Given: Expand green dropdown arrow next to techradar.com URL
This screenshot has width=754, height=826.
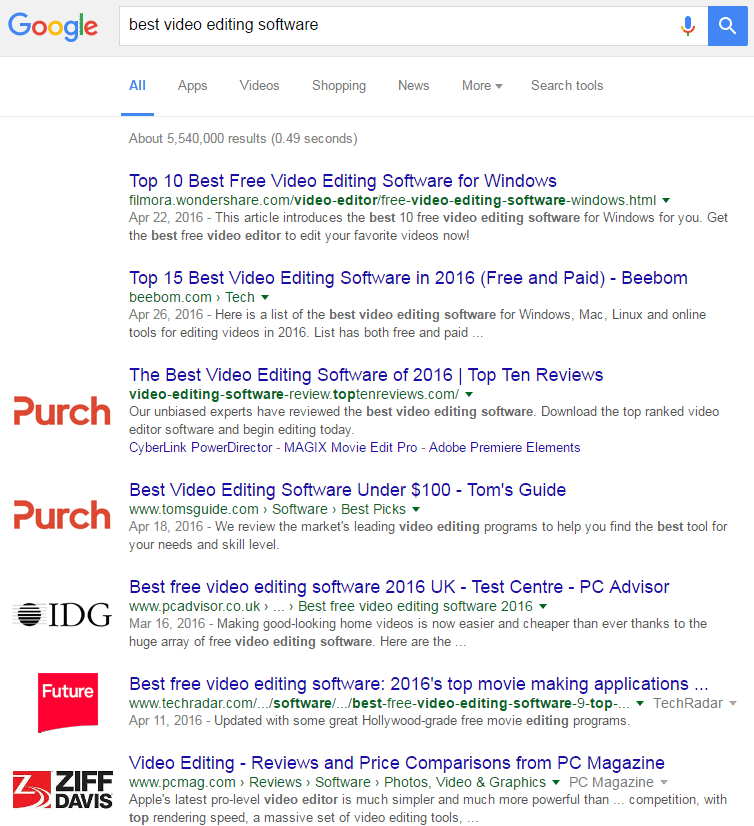Looking at the screenshot, I should coord(640,703).
